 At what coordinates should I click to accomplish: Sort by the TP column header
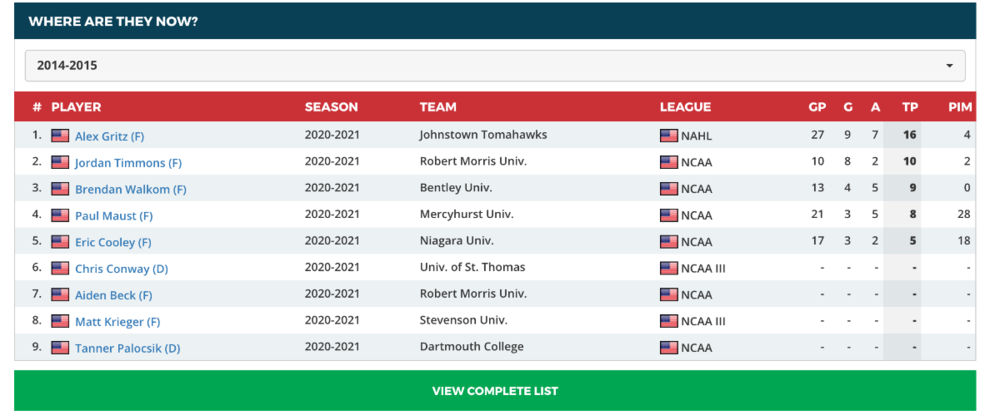pos(910,107)
